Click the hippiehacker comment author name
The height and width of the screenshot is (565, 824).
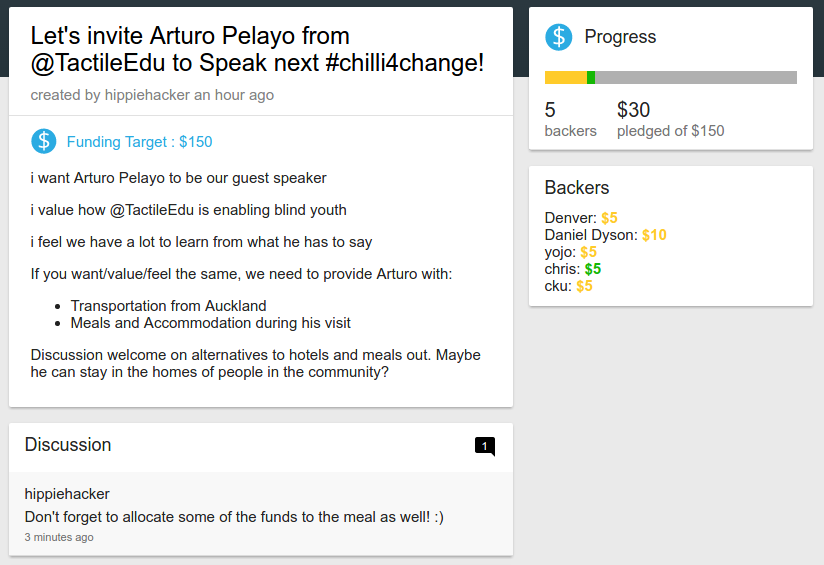pyautogui.click(x=67, y=494)
